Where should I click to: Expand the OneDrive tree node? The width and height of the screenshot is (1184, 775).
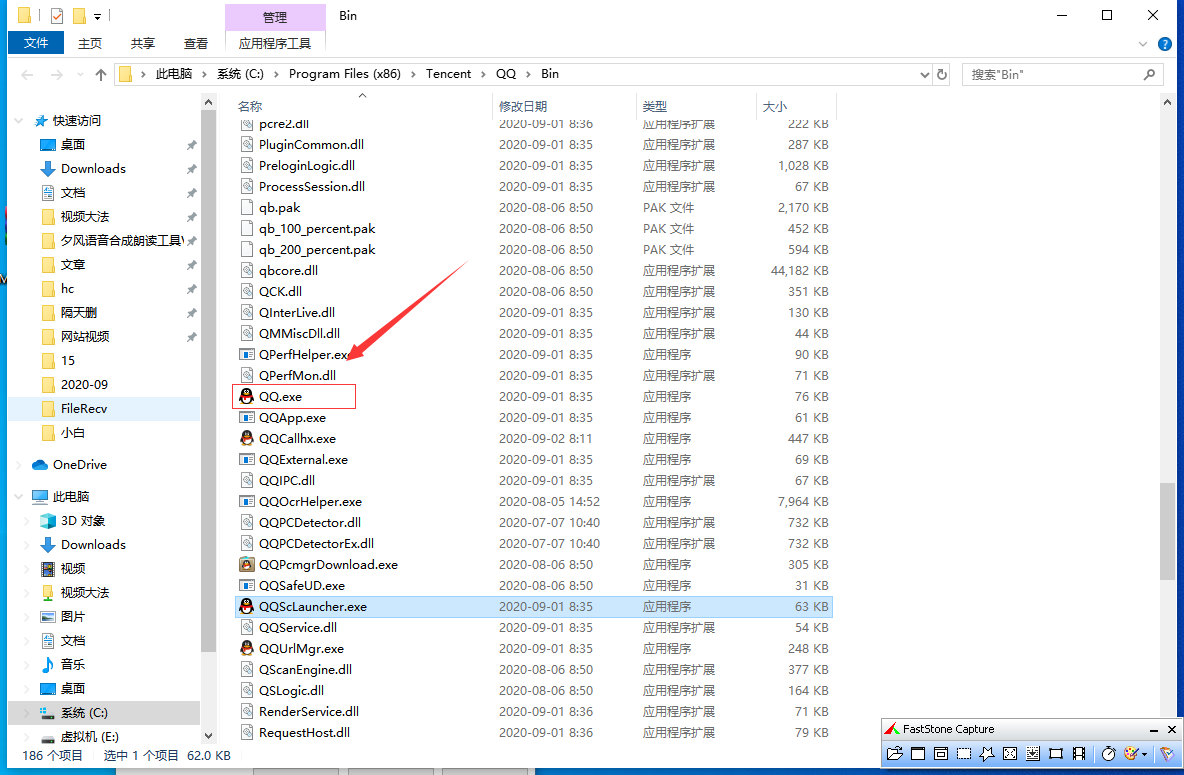tap(18, 465)
